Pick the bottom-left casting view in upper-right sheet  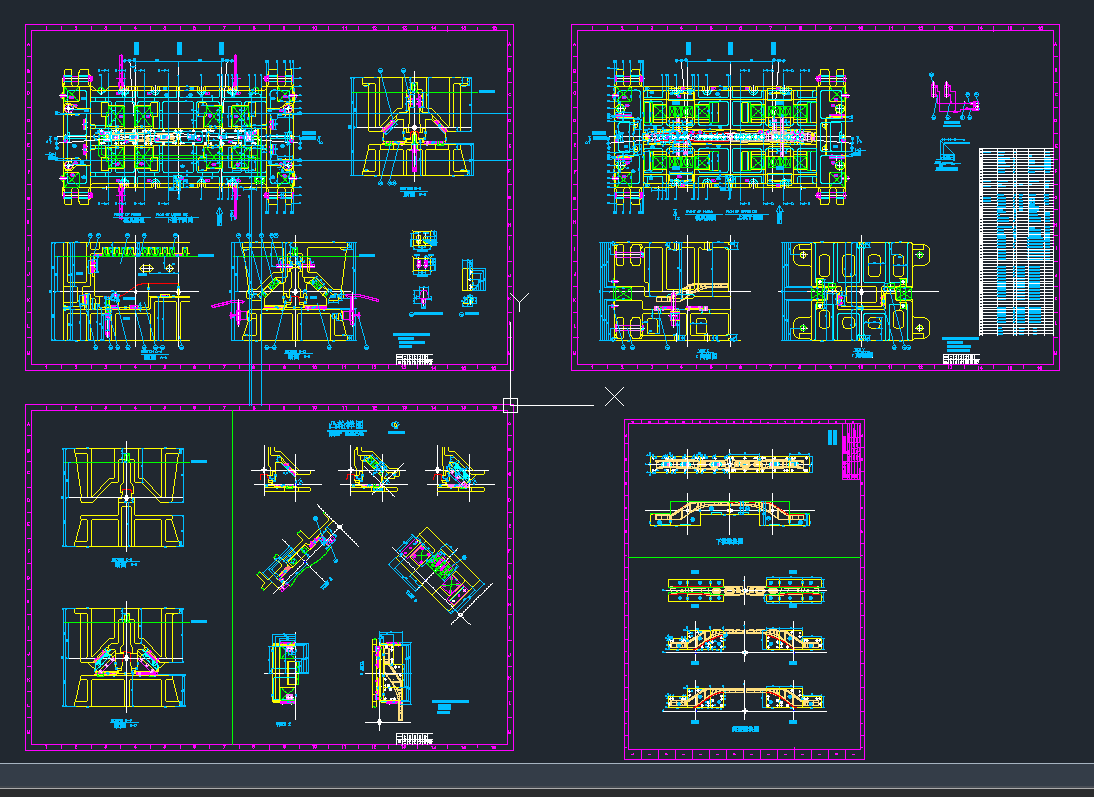[x=667, y=290]
